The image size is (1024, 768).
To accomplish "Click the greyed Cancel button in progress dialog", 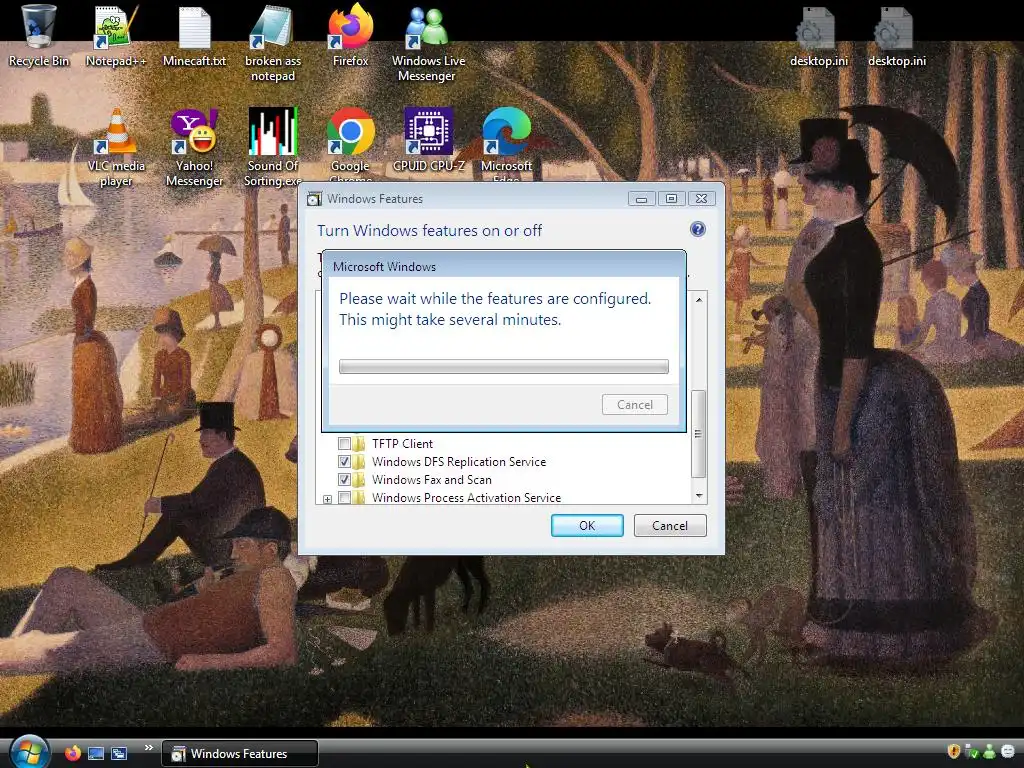I will click(635, 405).
